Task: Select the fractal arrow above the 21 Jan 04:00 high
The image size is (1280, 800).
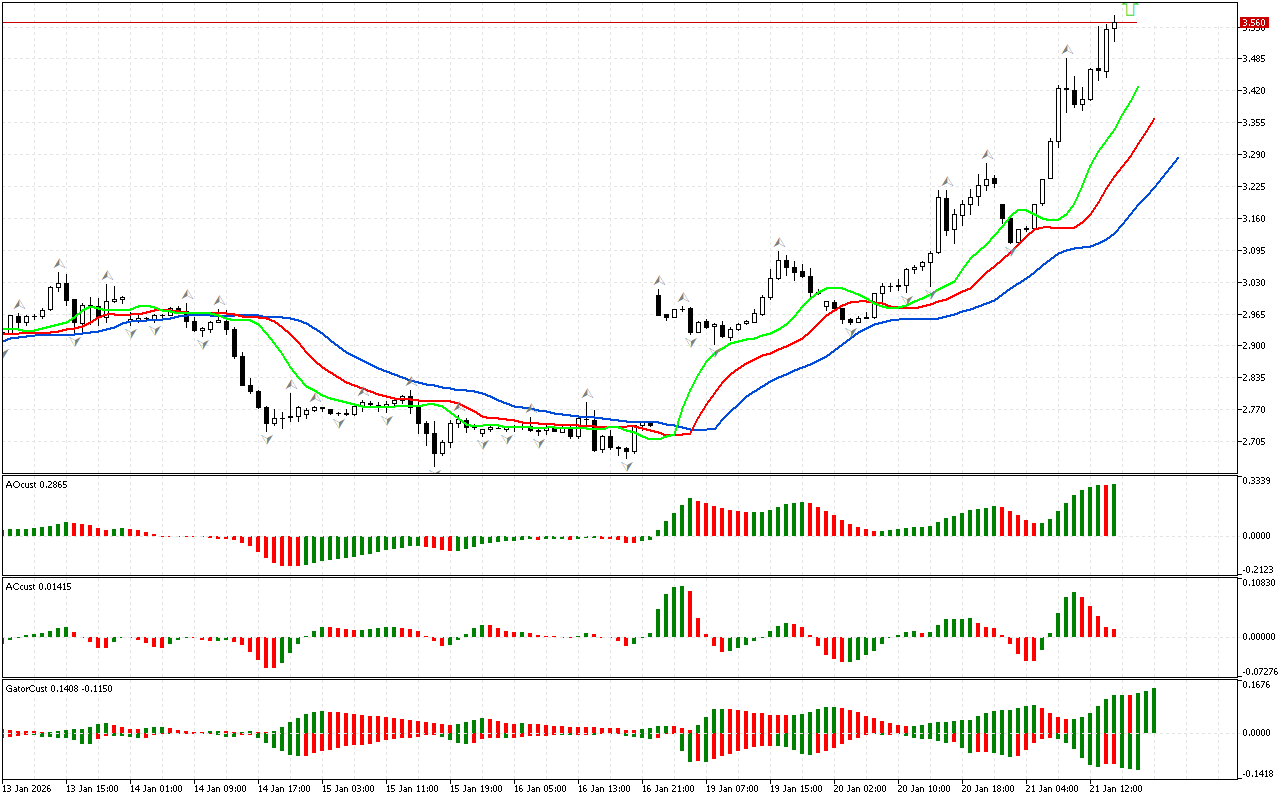Action: click(x=1067, y=48)
